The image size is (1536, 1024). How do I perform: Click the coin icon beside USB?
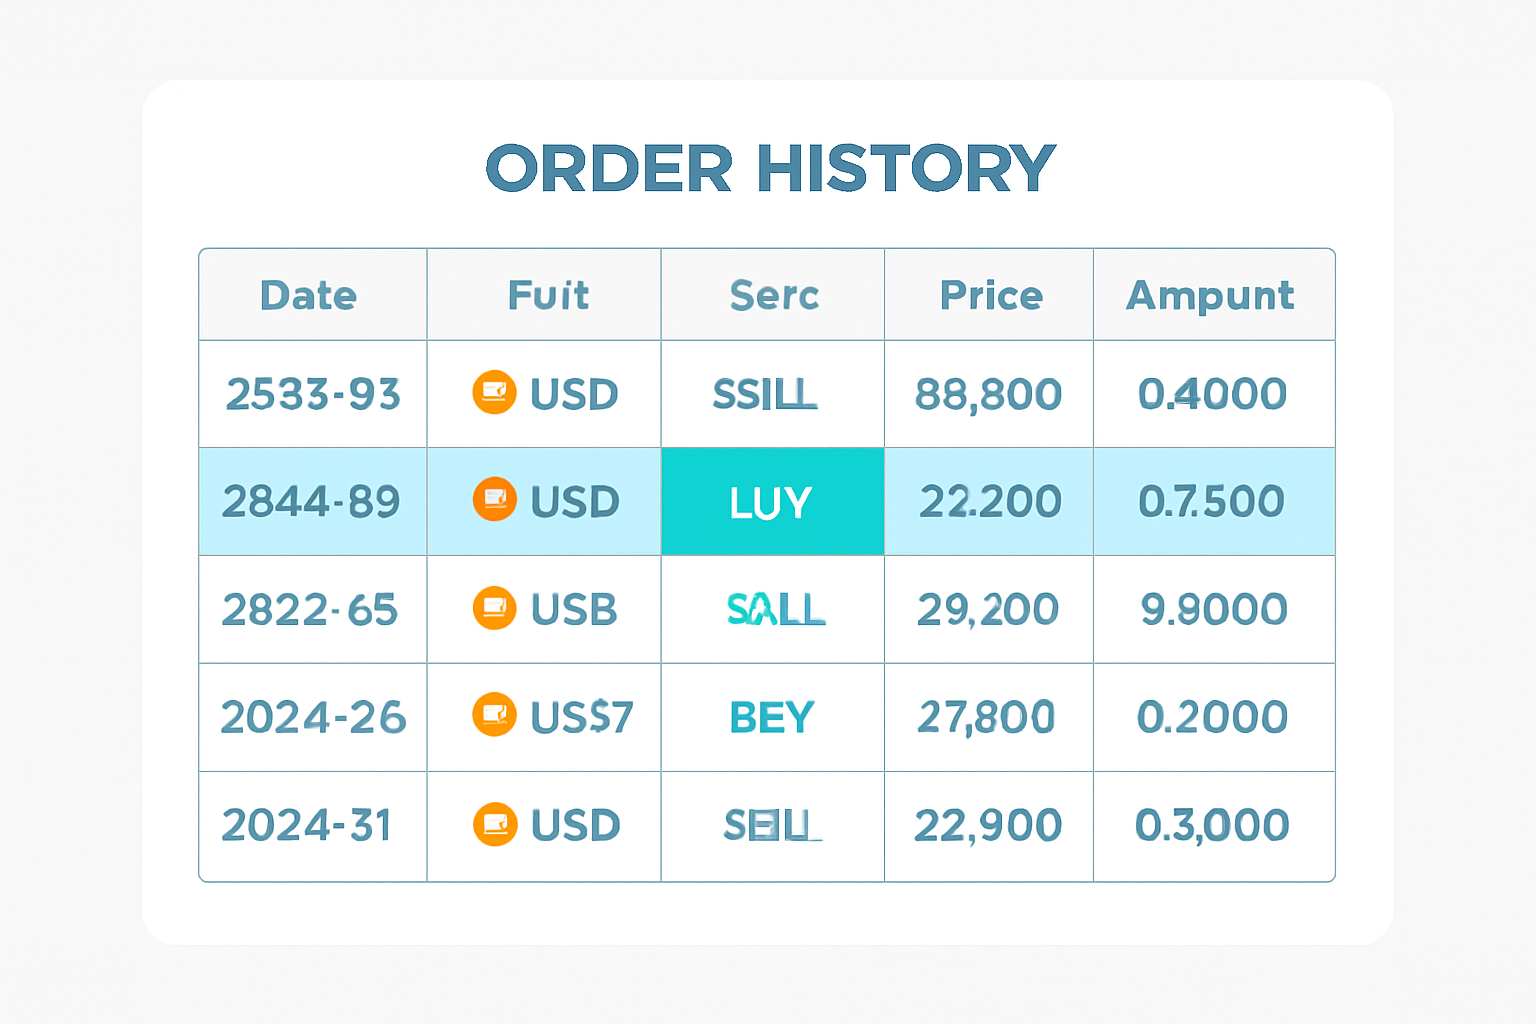[x=494, y=608]
